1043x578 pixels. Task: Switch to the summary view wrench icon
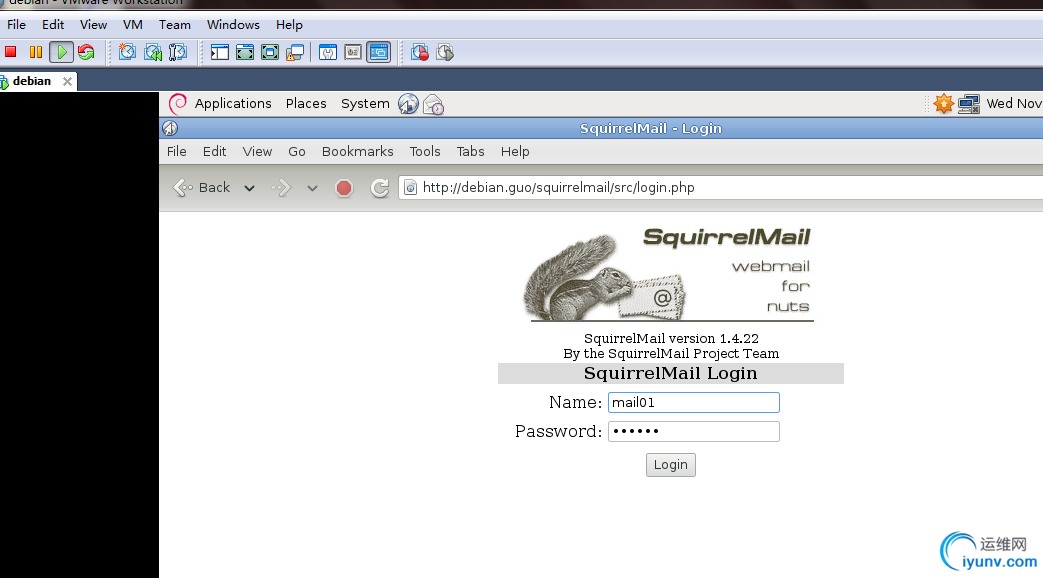pyautogui.click(x=328, y=52)
